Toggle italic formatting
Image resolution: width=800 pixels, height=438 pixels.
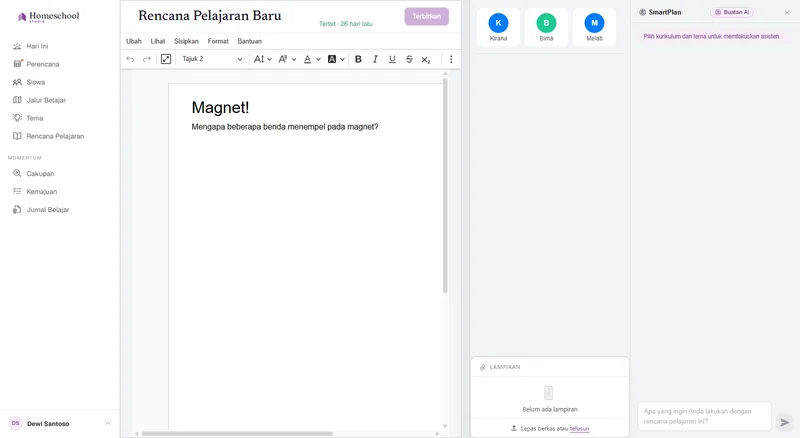pyautogui.click(x=375, y=59)
